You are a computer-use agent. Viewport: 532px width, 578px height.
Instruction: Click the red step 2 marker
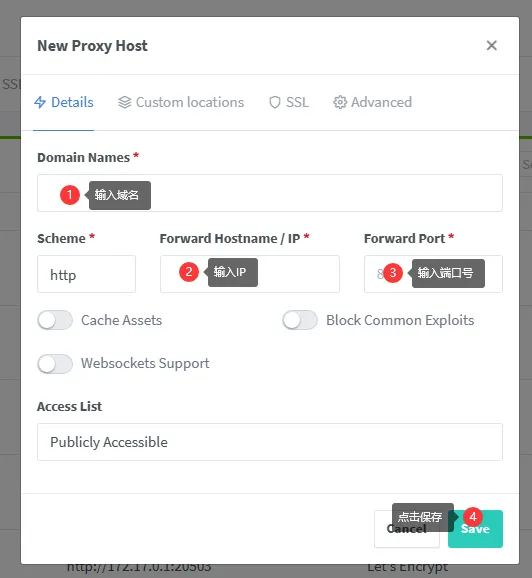tap(189, 272)
